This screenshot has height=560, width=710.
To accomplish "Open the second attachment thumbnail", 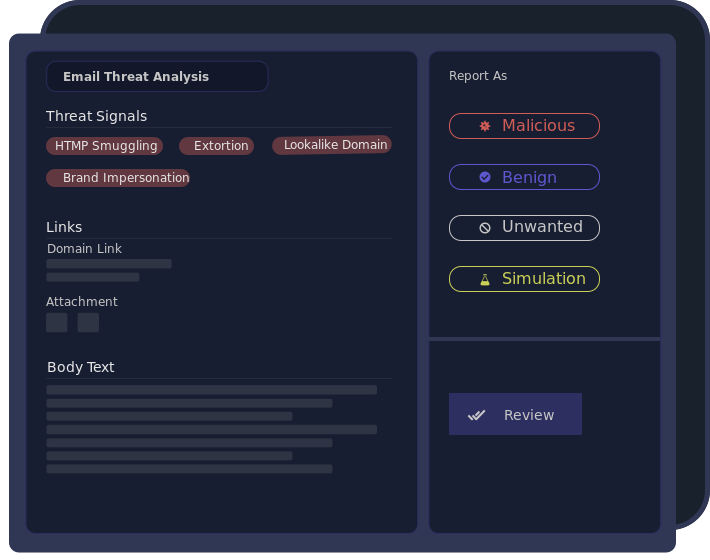I will click(88, 322).
